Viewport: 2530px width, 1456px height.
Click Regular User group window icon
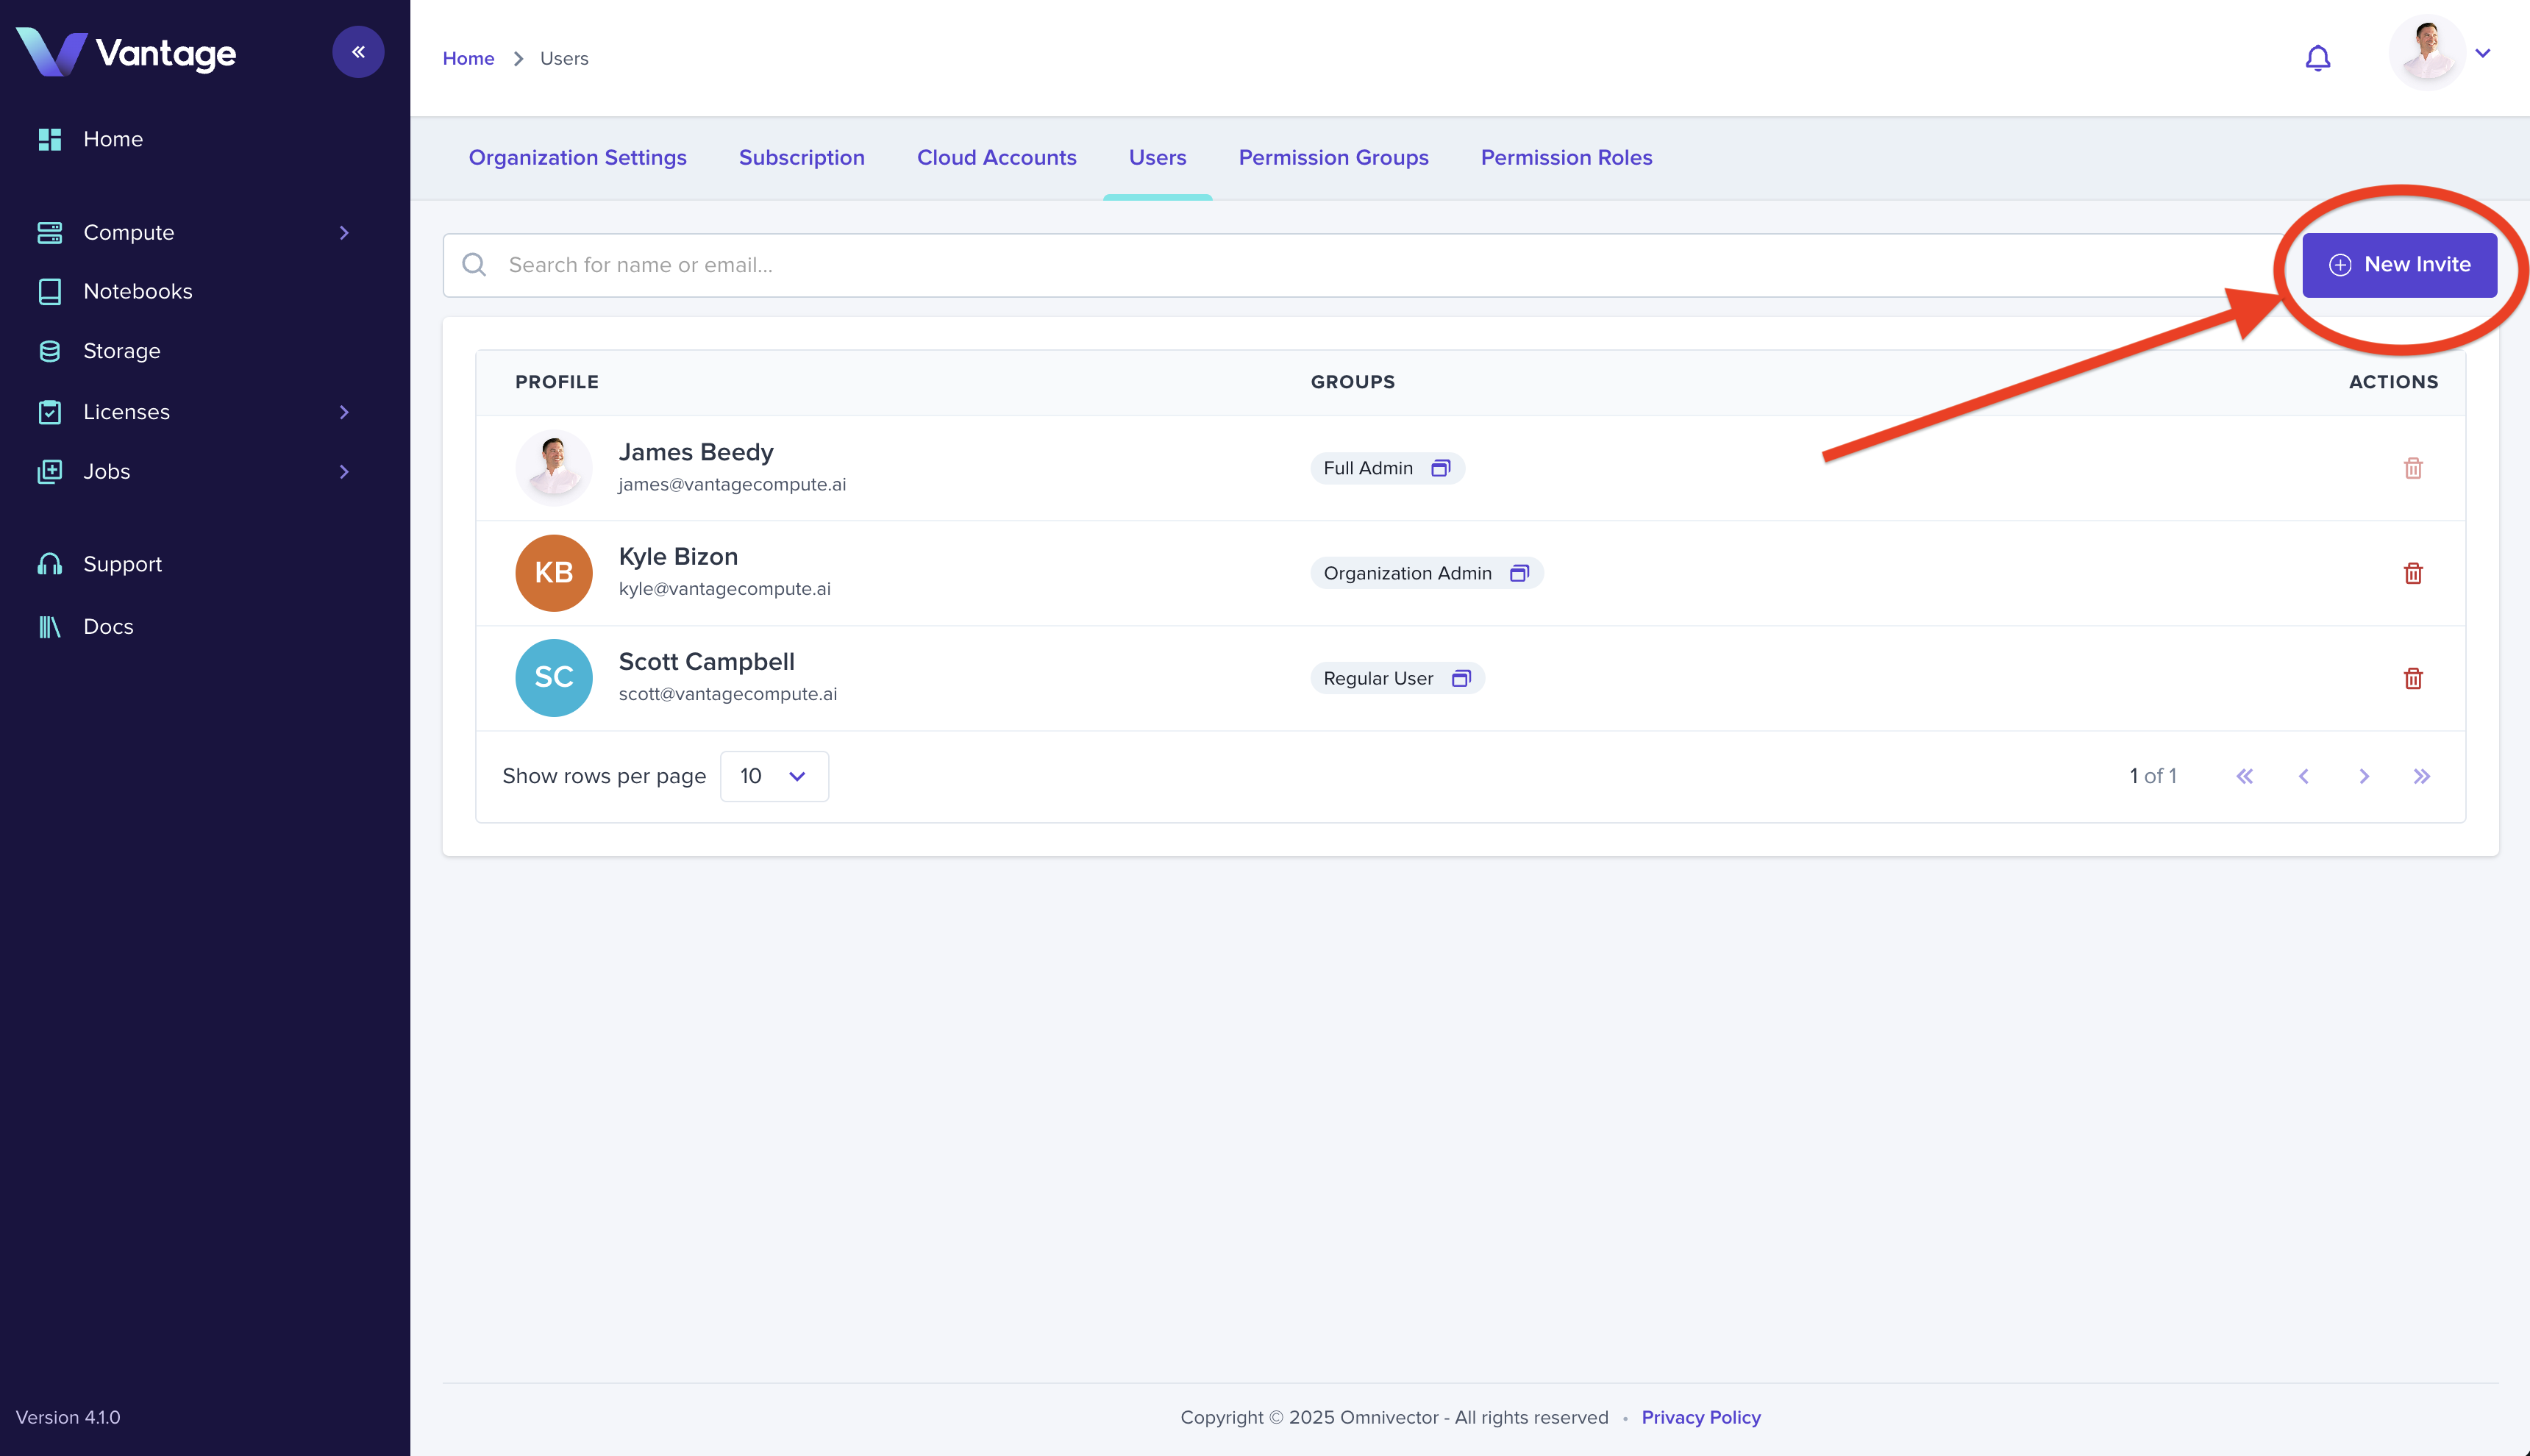click(x=1460, y=678)
